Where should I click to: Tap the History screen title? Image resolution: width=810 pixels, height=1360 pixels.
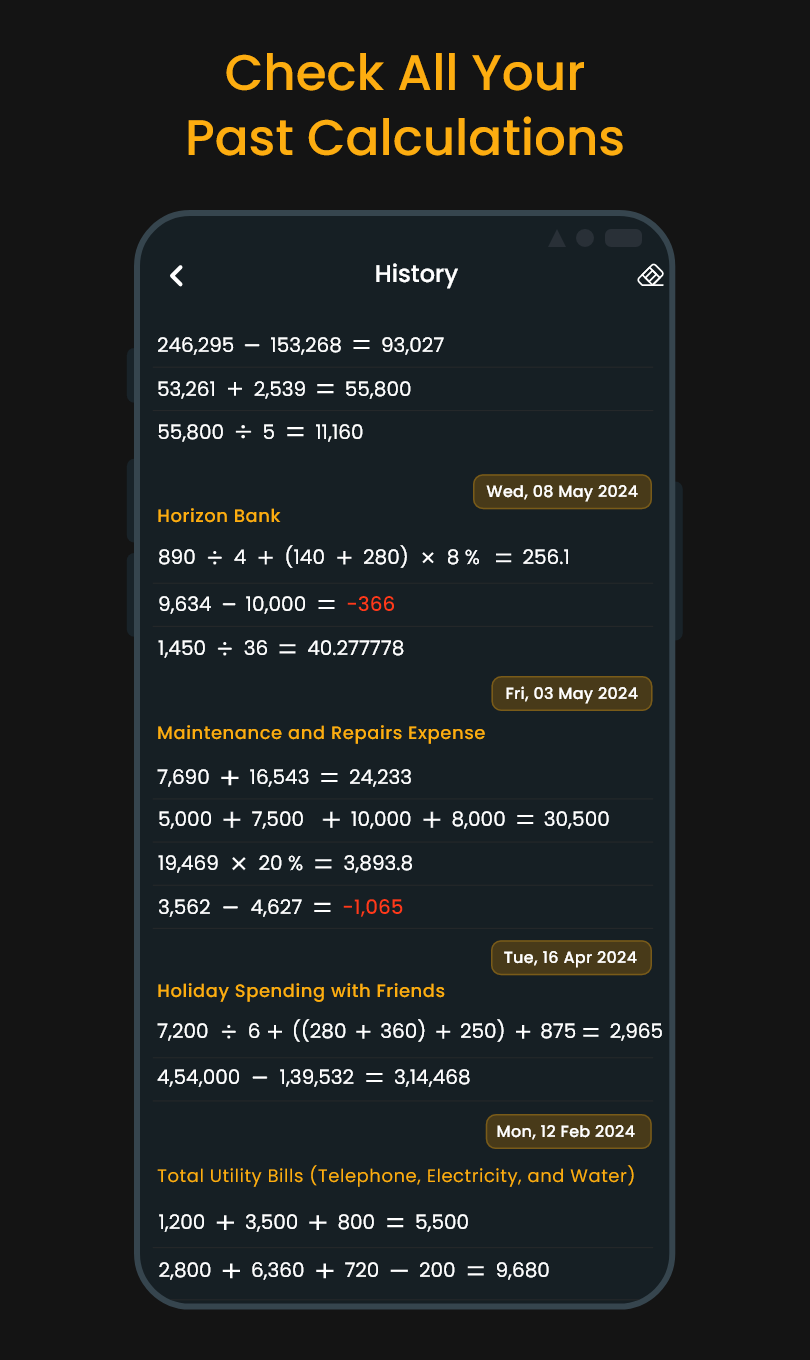(x=416, y=274)
